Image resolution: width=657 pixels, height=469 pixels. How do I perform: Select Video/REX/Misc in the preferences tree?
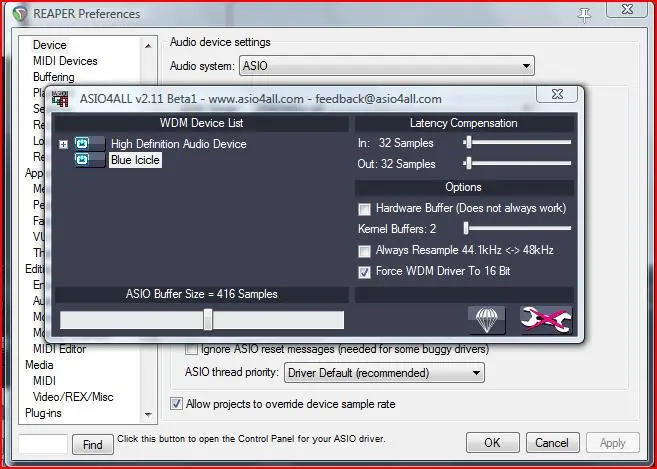tap(73, 396)
